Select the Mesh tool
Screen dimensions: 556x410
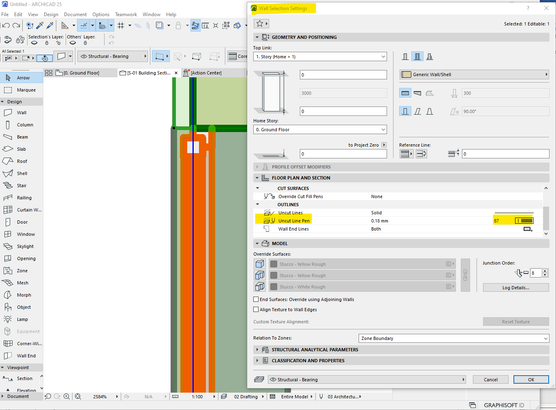21,283
